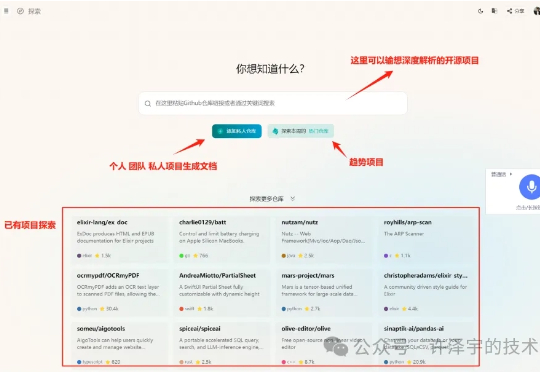The height and width of the screenshot is (372, 540).
Task: Open the olive-editor/olive repository card
Action: (x=324, y=344)
